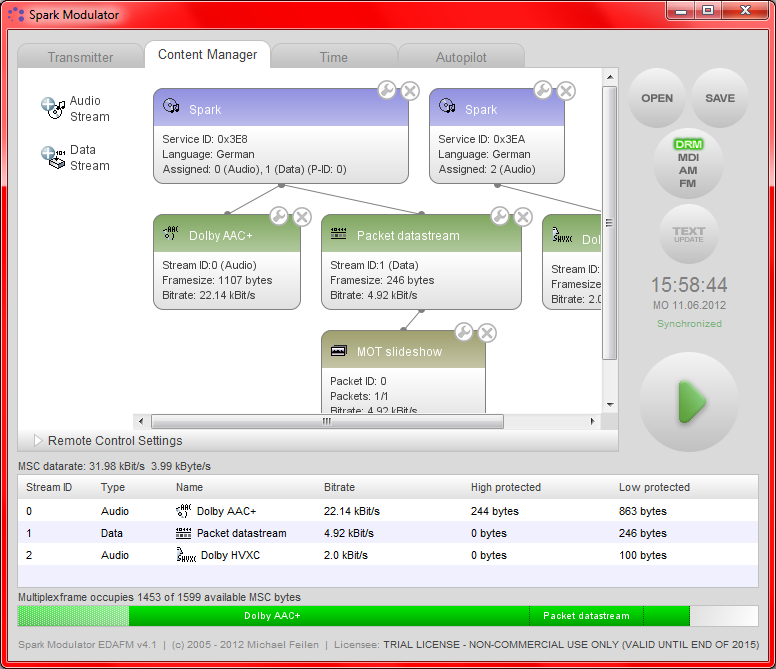Viewport: 776px width, 669px height.
Task: Click the 863 bytes low protected cell
Action: pyautogui.click(x=642, y=511)
